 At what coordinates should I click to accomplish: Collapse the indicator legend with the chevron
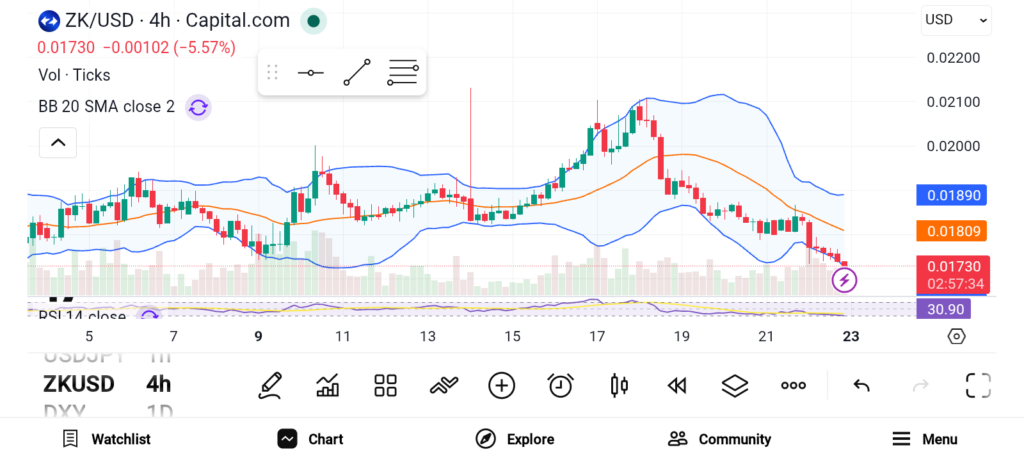click(58, 143)
